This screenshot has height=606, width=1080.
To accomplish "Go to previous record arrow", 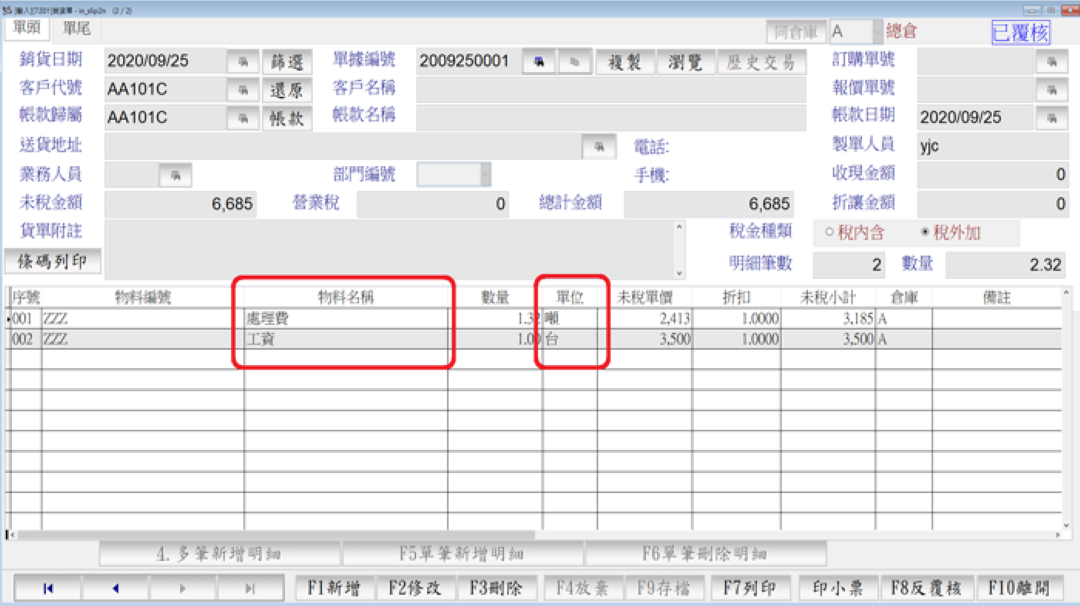I will pos(115,589).
